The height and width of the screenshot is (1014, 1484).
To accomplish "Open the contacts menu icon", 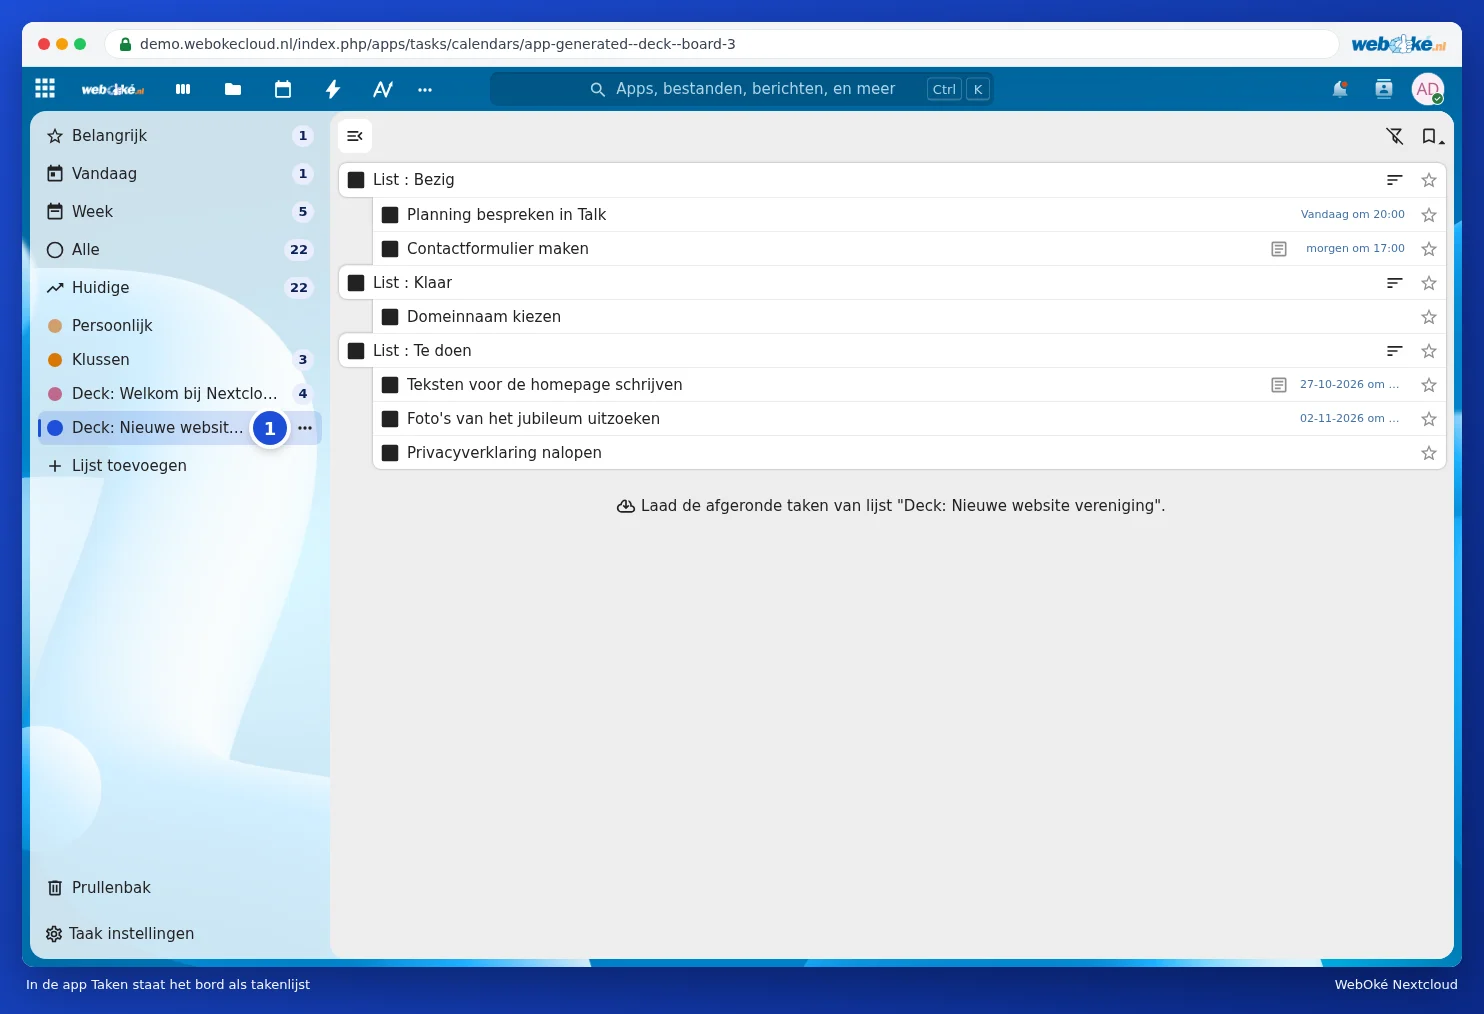I will (1384, 89).
